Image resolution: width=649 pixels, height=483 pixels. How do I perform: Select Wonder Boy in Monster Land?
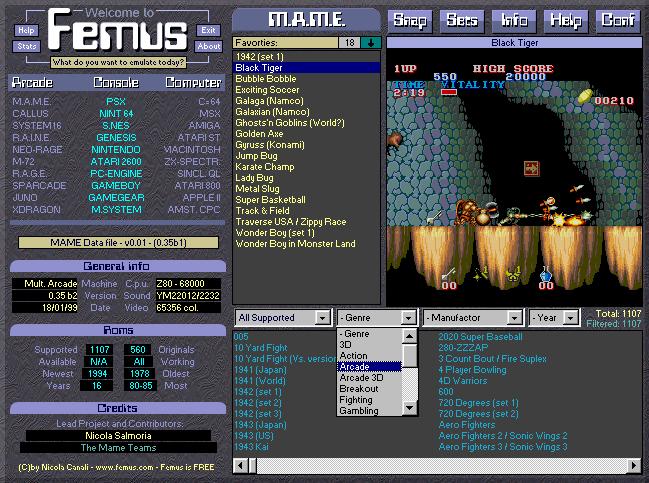(x=306, y=244)
